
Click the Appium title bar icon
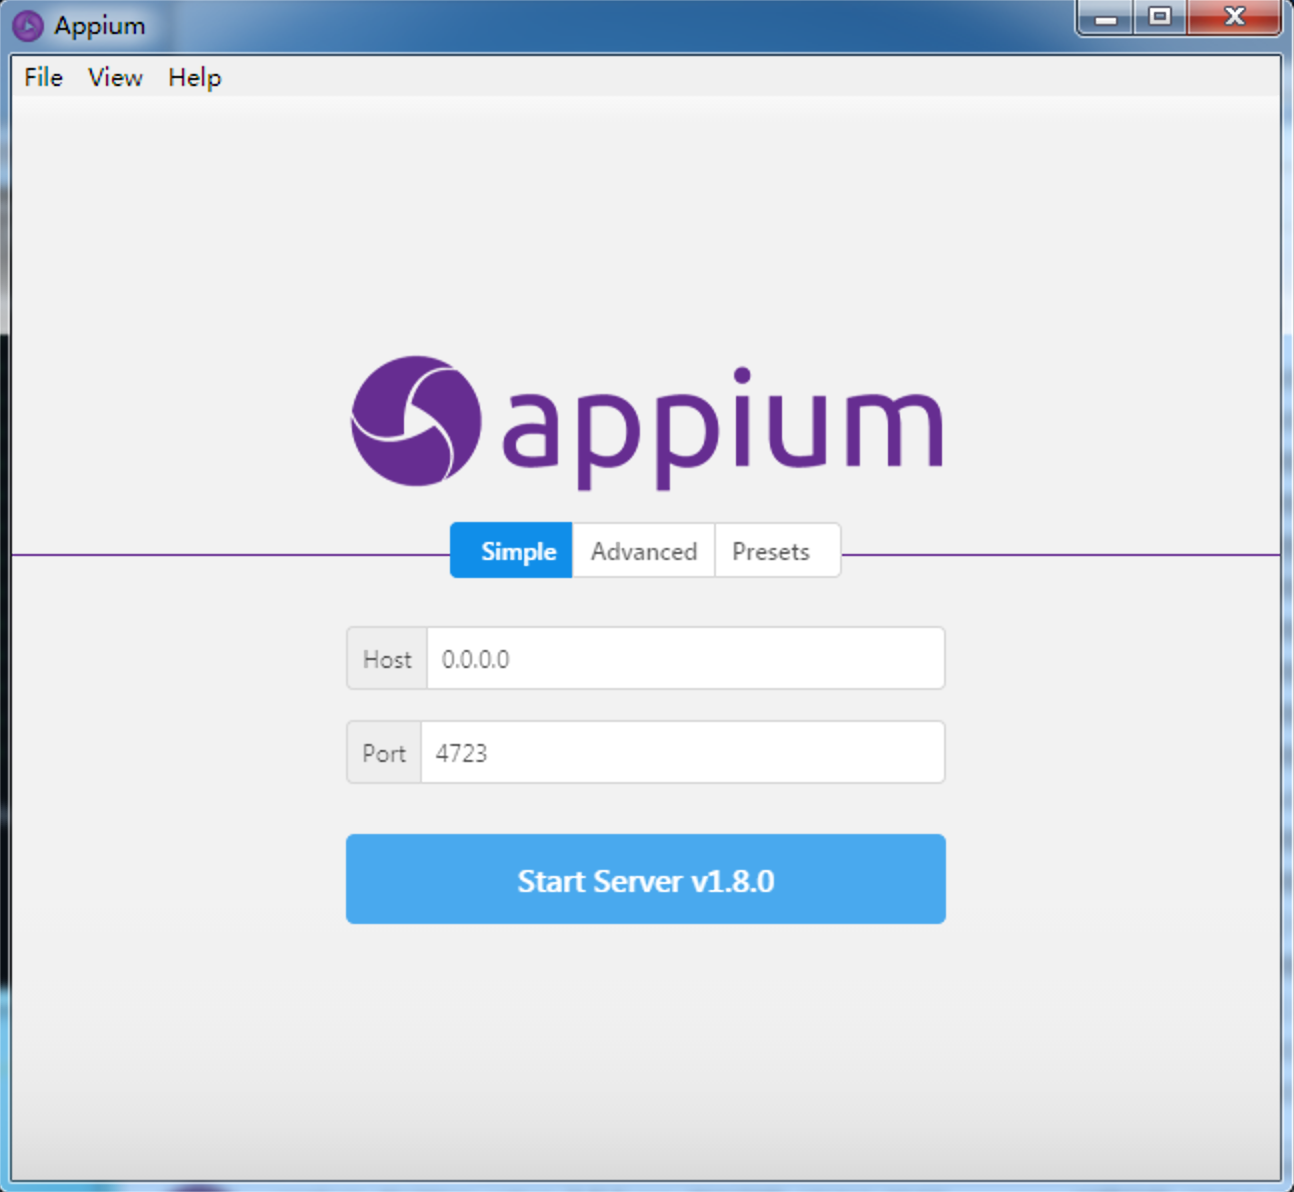pyautogui.click(x=28, y=25)
